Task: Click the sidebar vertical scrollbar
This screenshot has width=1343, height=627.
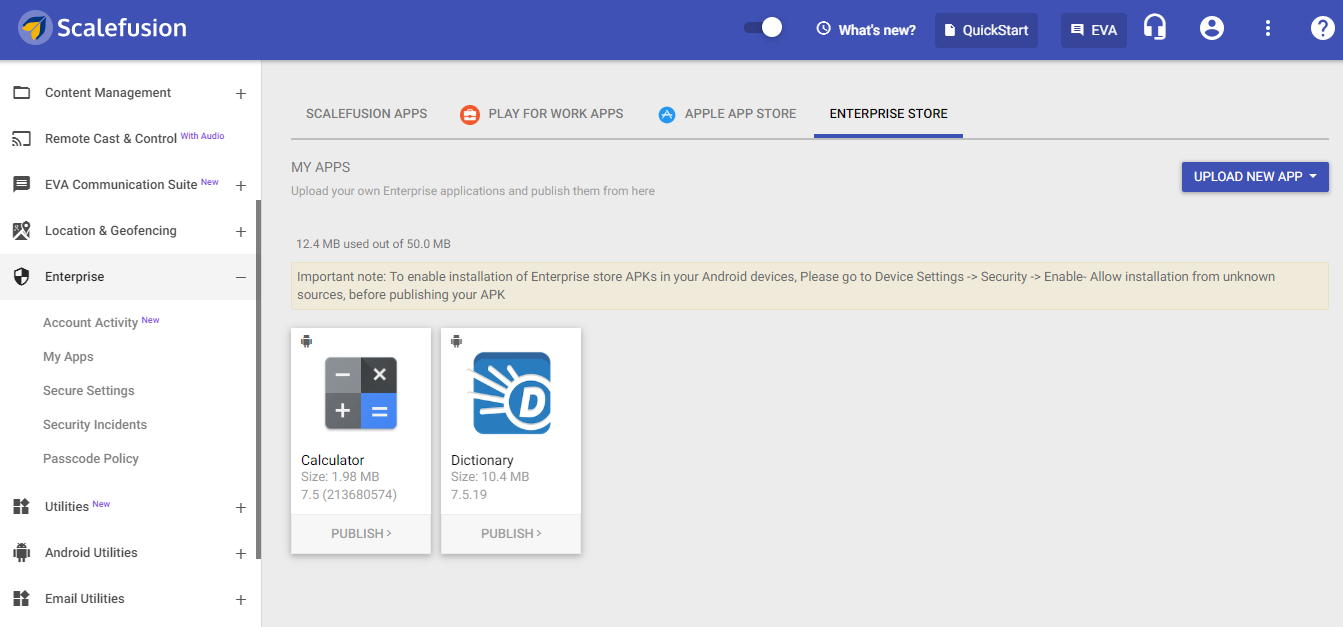Action: click(258, 380)
